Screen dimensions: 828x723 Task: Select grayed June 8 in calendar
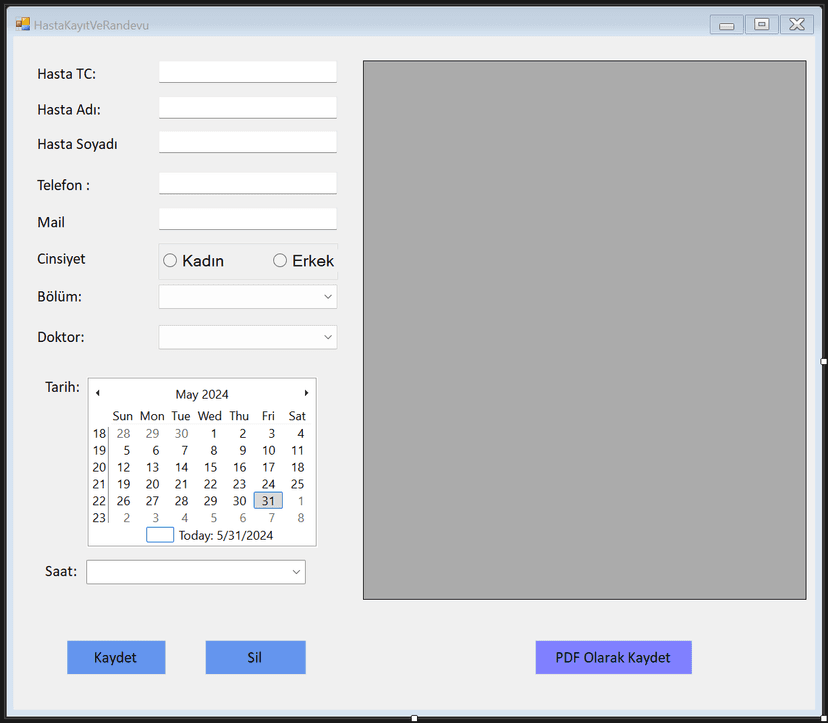click(x=301, y=518)
